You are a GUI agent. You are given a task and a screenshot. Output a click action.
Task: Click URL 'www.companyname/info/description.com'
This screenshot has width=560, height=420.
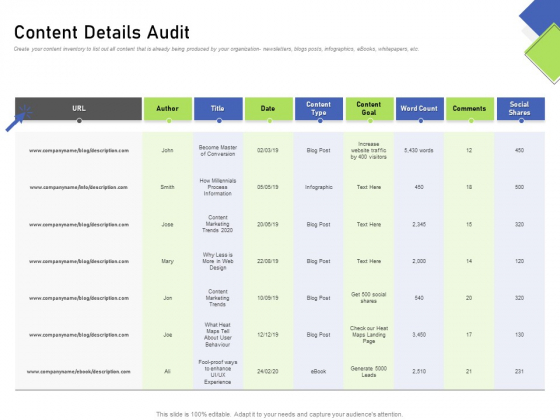79,187
